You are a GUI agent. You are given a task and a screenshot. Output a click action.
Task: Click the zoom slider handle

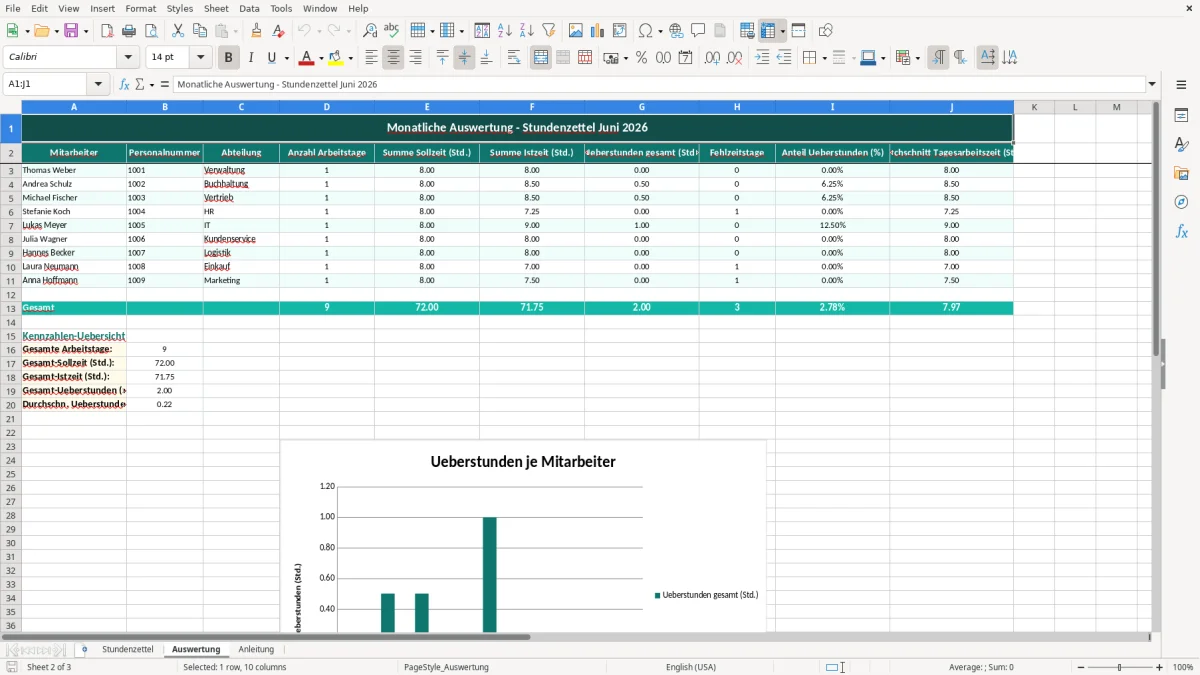1119,667
